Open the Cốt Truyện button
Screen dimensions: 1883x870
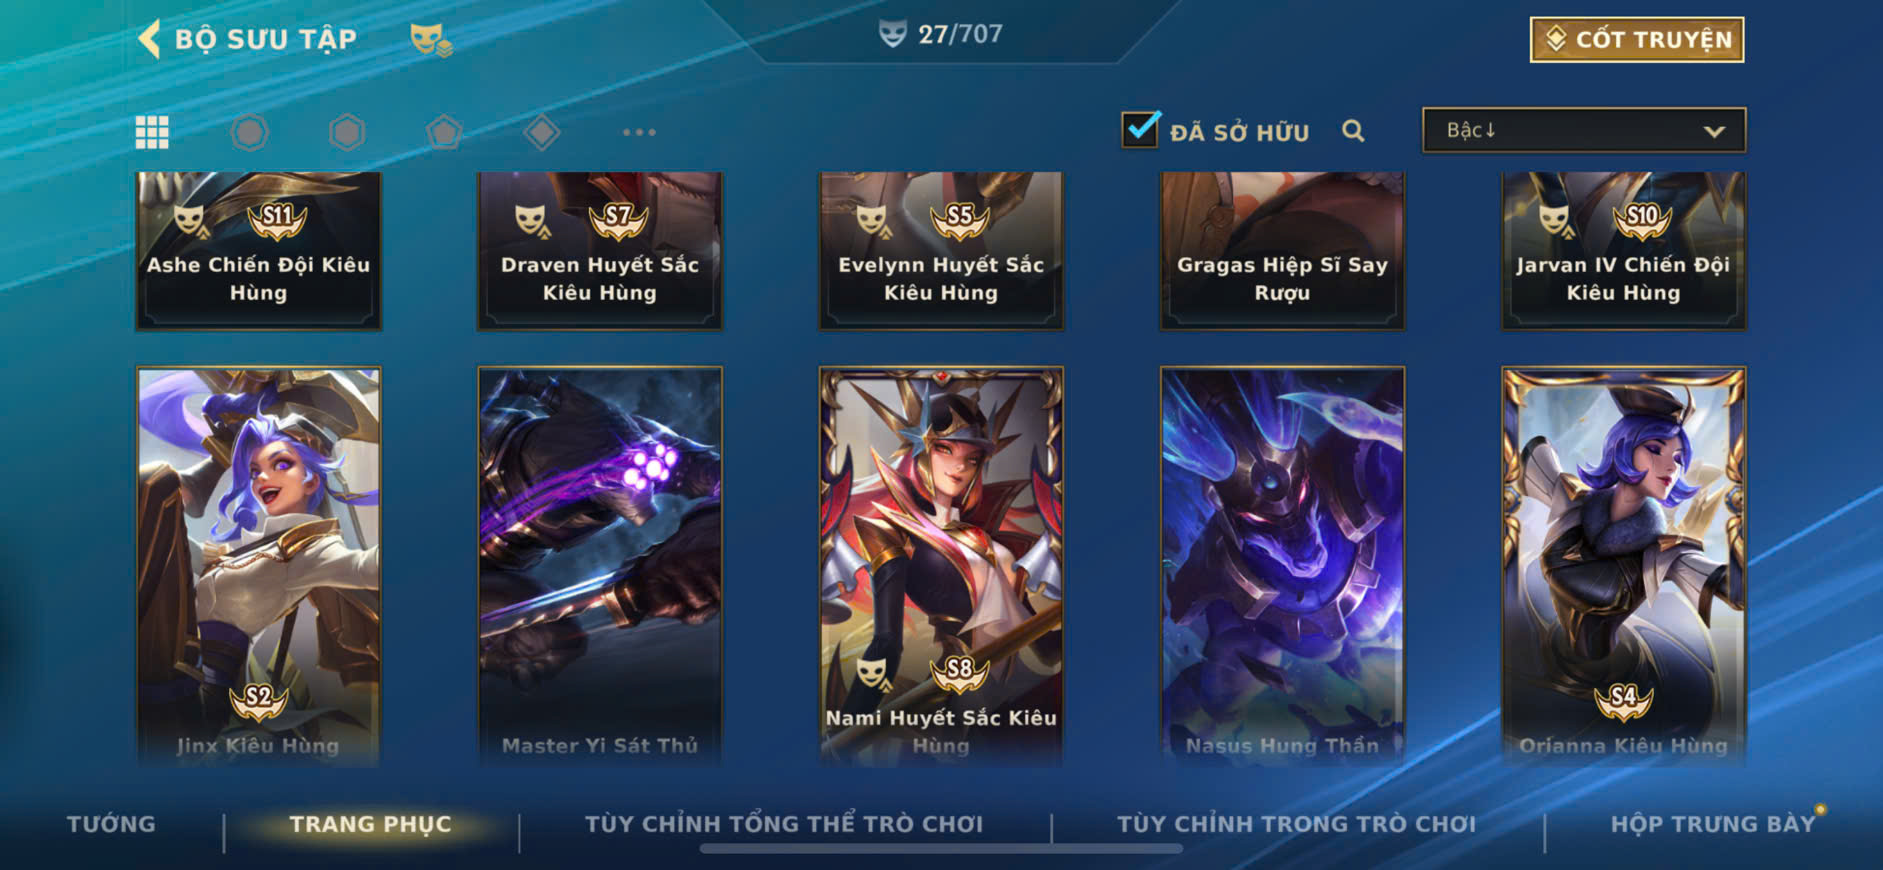click(x=1637, y=39)
